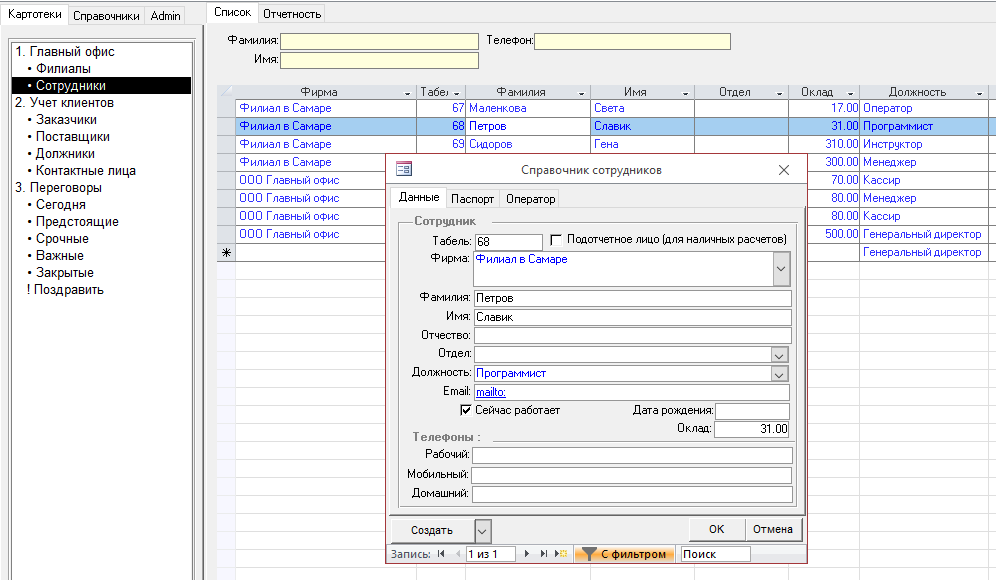Click the new row asterisk selector
Viewport: 996px width, 580px height.
click(226, 253)
